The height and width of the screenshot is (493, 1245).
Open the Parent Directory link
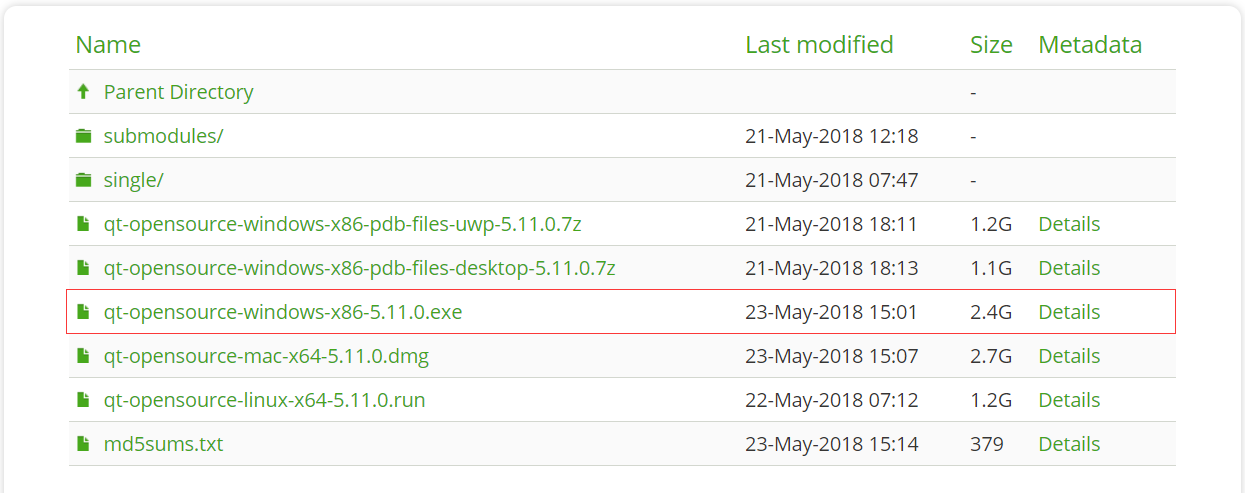[x=178, y=92]
